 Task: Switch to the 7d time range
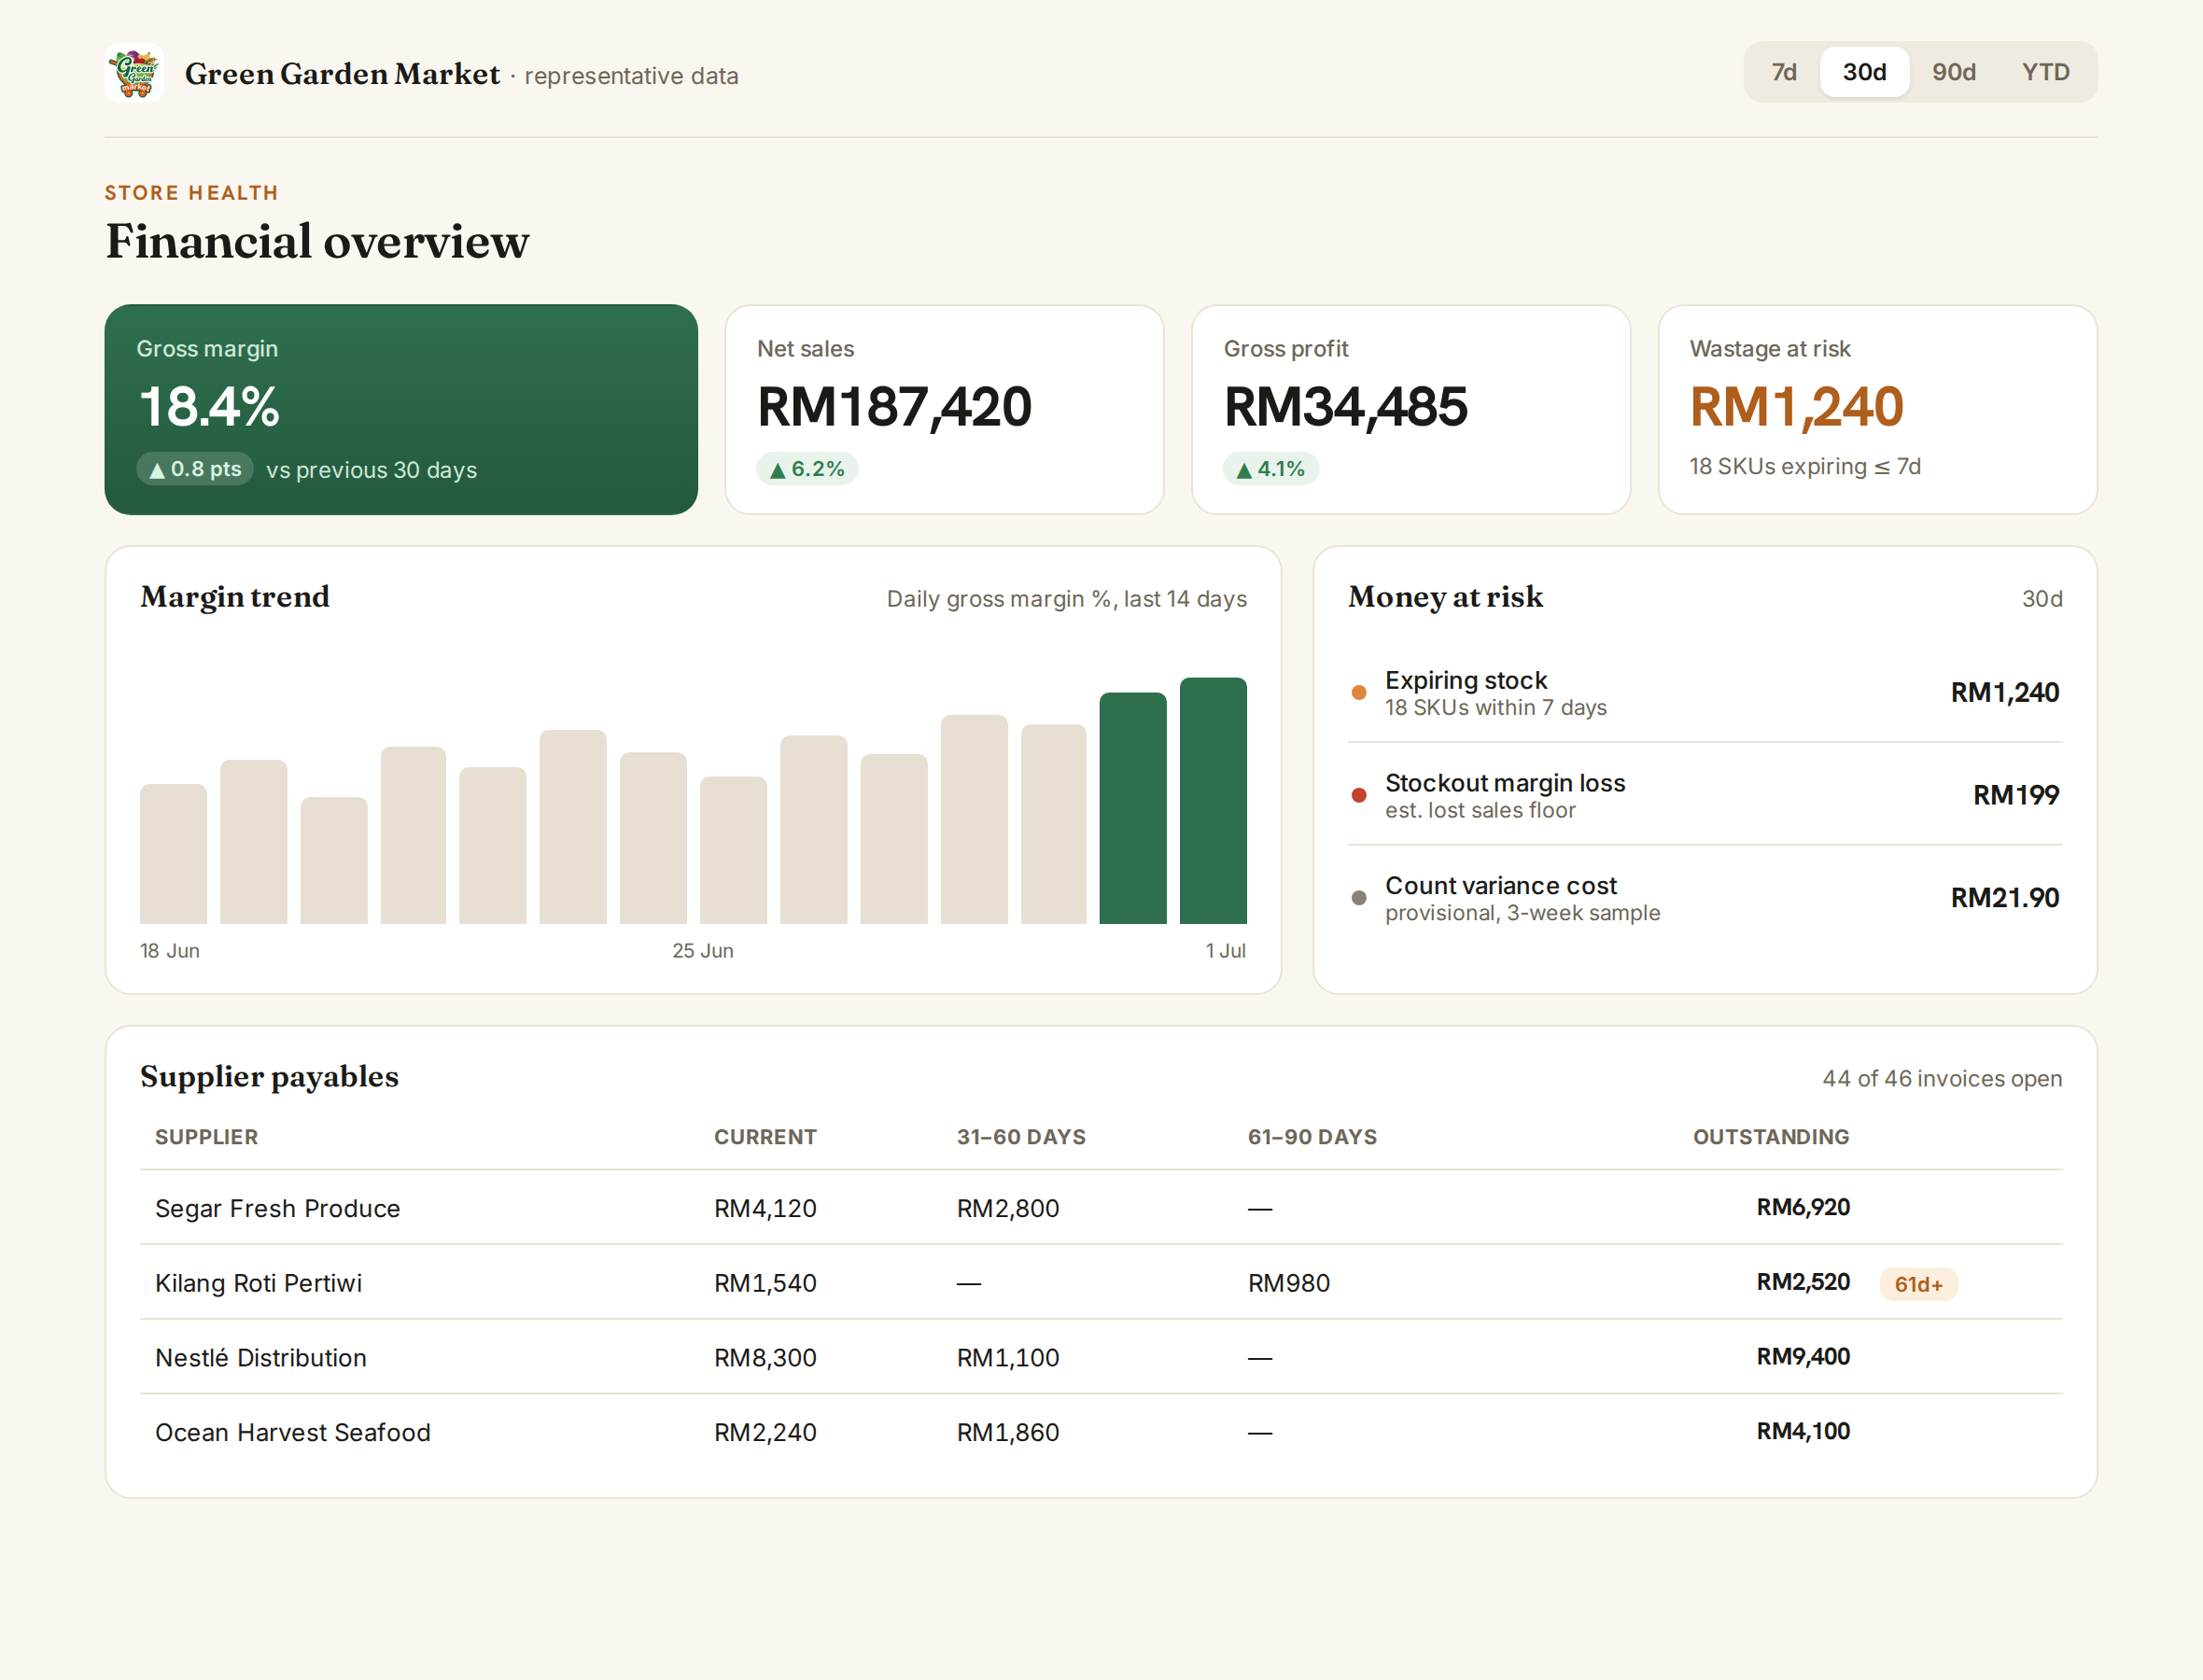(1783, 72)
